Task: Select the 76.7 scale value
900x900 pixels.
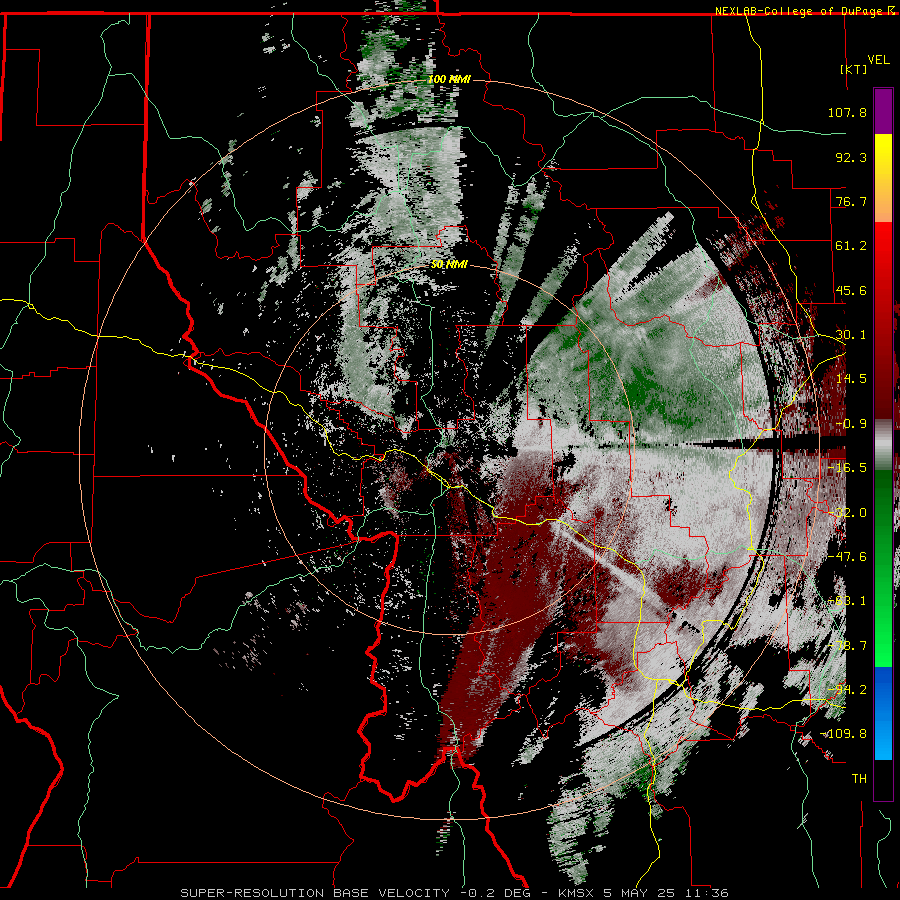Action: tap(851, 201)
